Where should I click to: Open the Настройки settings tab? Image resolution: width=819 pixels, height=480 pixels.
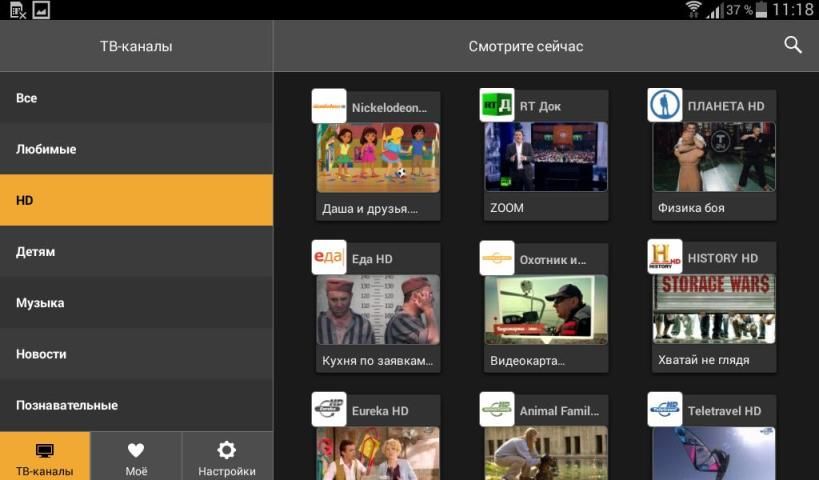227,457
